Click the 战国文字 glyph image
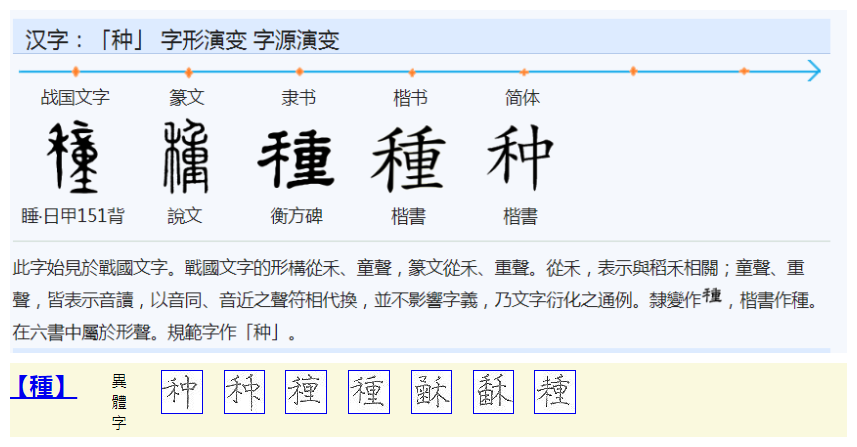This screenshot has width=857, height=447. click(73, 157)
